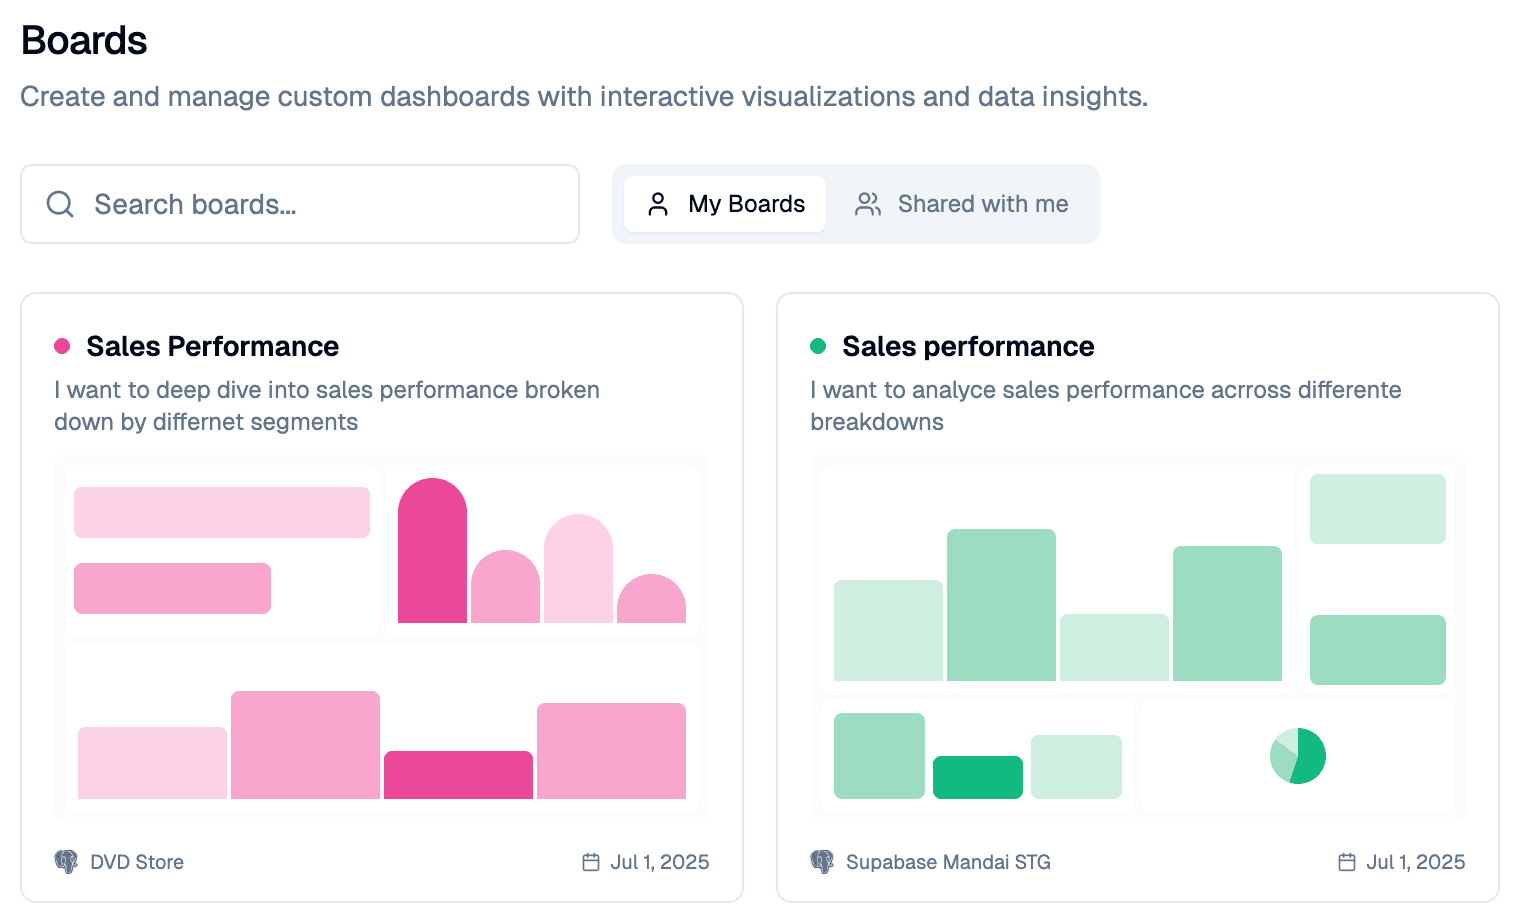Click the calendar icon on the DVD Store board card
The width and height of the screenshot is (1516, 918).
coord(591,862)
